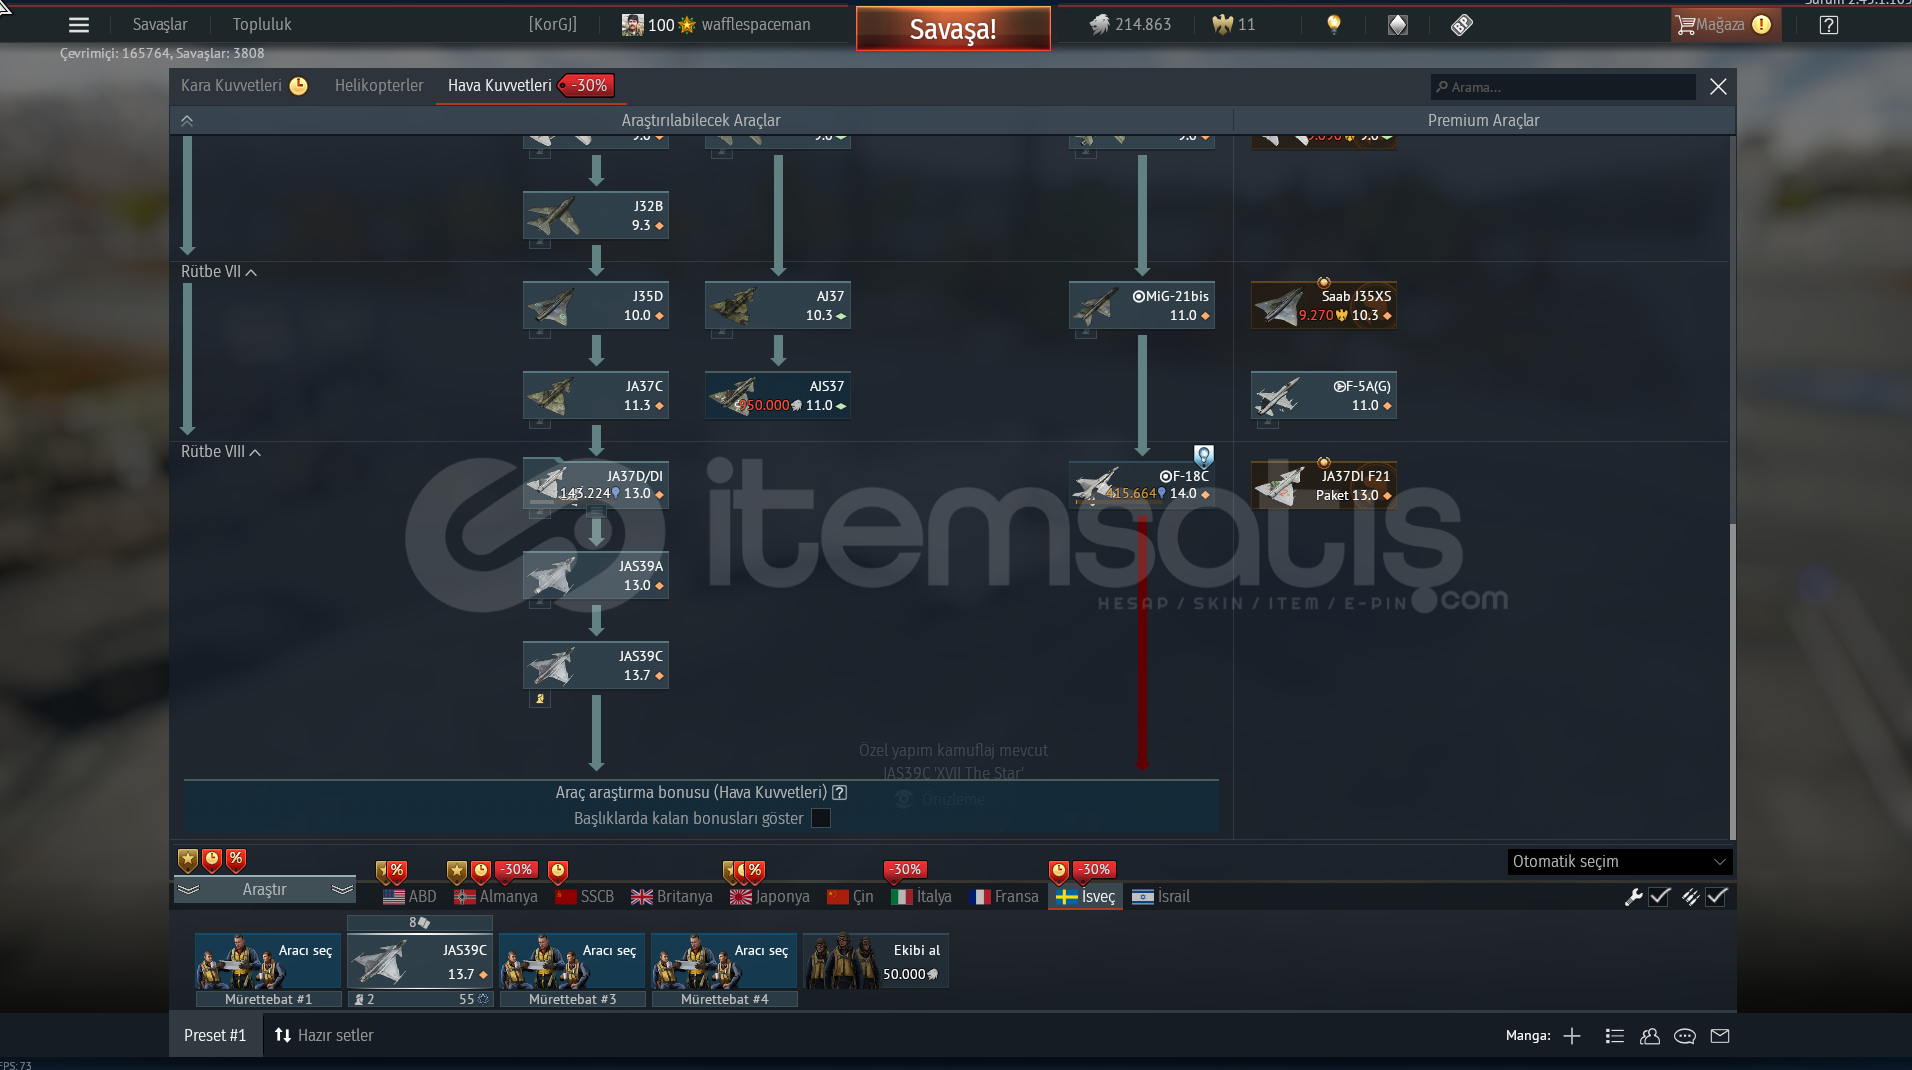This screenshot has height=1070, width=1912.
Task: Click the wrench repair icon
Action: [x=1633, y=897]
